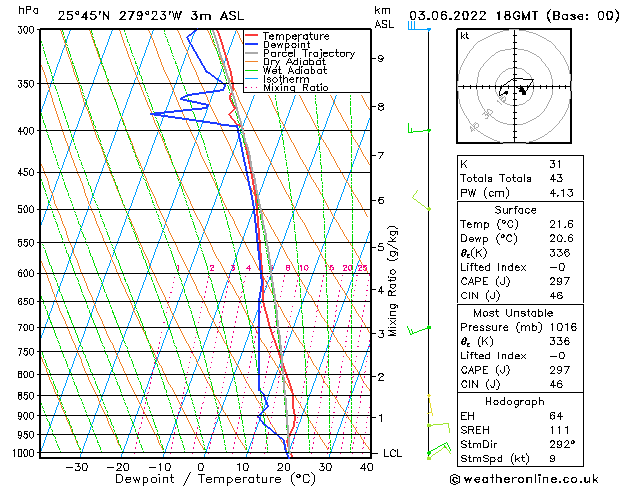This screenshot has width=629, height=486.
Task: Click the wind barb at 300 hPa
Action: pyautogui.click(x=419, y=26)
